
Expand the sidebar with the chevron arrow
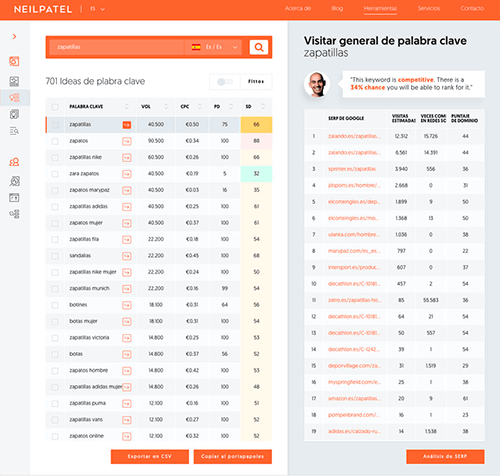point(14,36)
